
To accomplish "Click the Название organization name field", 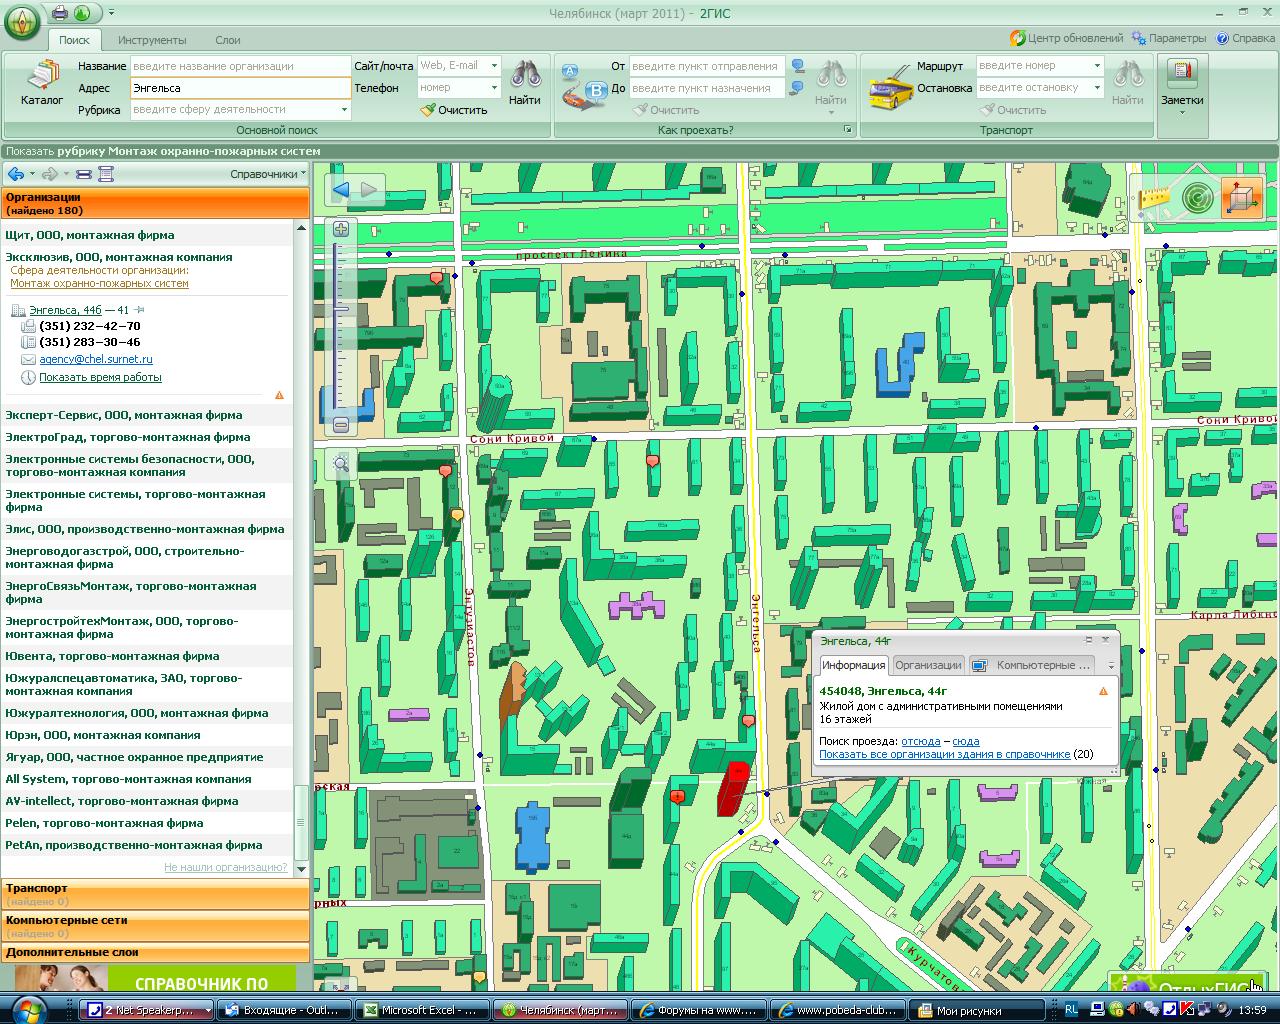I will pyautogui.click(x=239, y=66).
